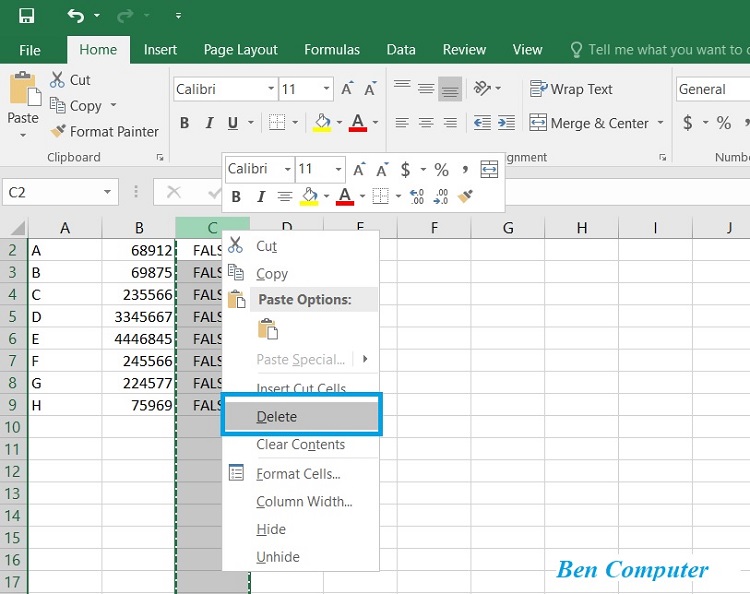Click Decrease Decimal in mini toolbar
The width and height of the screenshot is (750, 594).
tap(441, 196)
